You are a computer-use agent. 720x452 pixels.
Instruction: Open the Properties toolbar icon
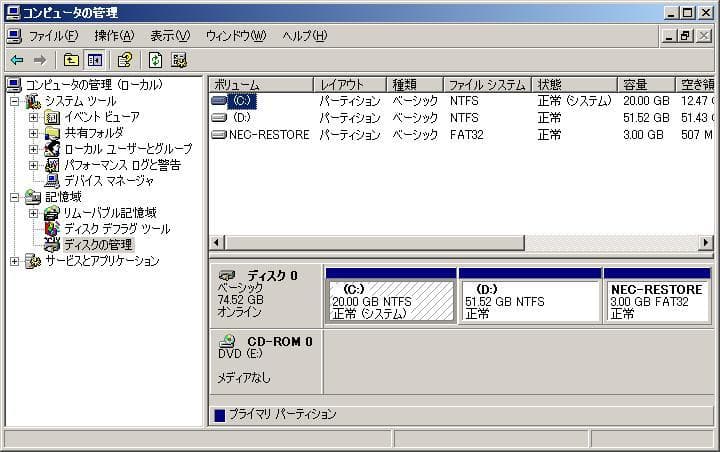pyautogui.click(x=125, y=60)
